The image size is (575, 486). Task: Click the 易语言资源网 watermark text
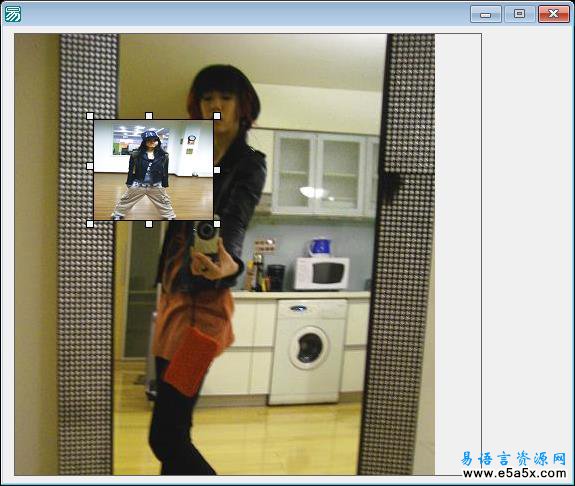pos(513,458)
